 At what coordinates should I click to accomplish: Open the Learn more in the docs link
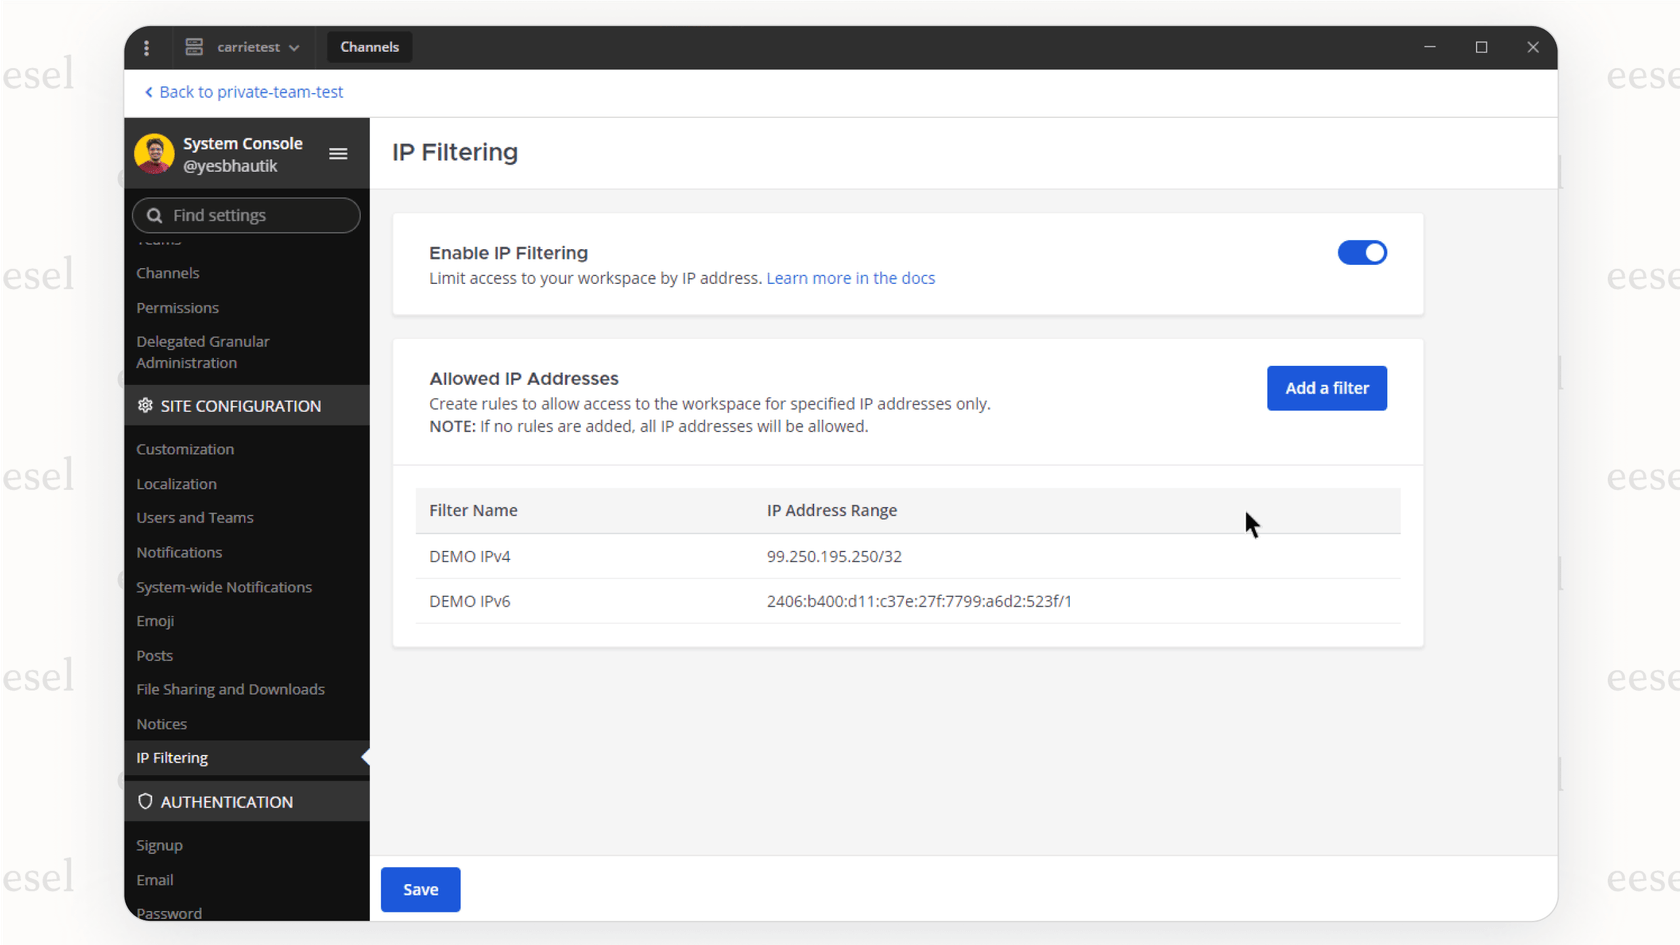(850, 278)
